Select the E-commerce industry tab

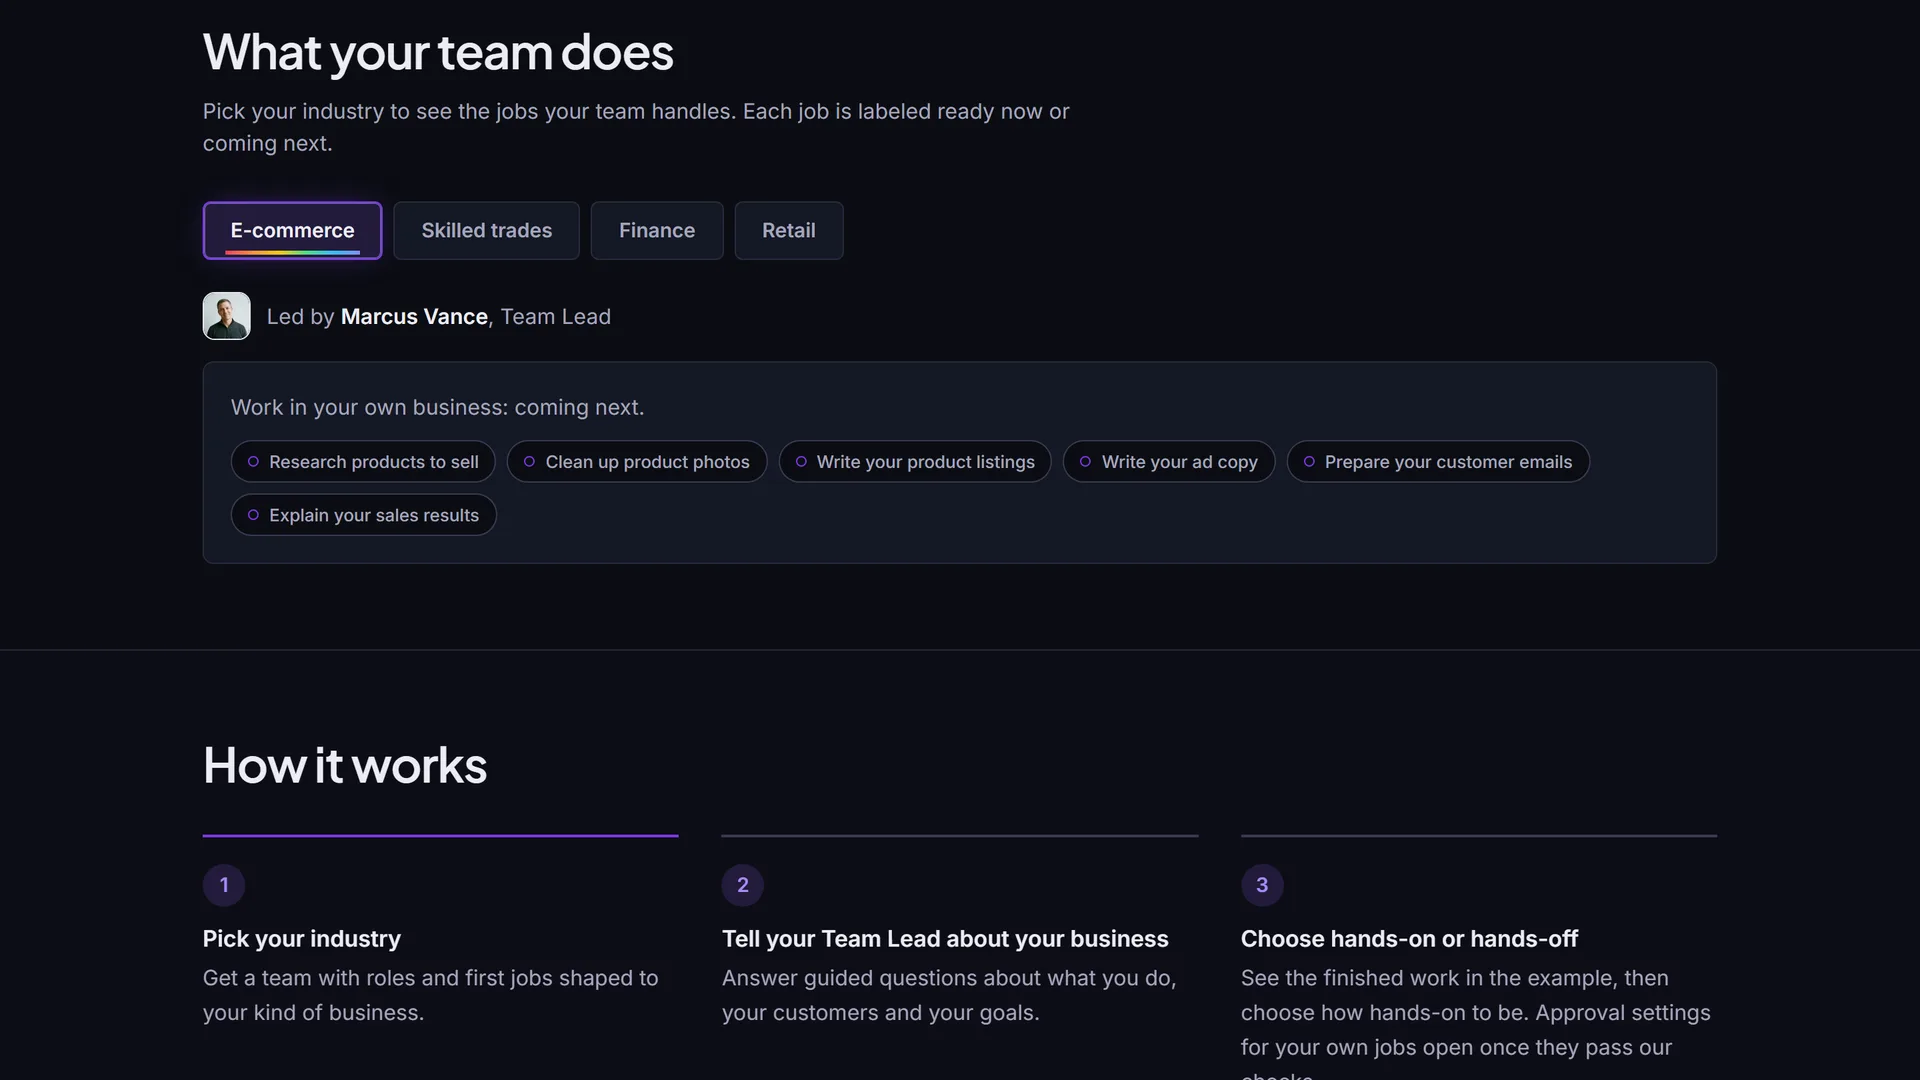(x=292, y=230)
